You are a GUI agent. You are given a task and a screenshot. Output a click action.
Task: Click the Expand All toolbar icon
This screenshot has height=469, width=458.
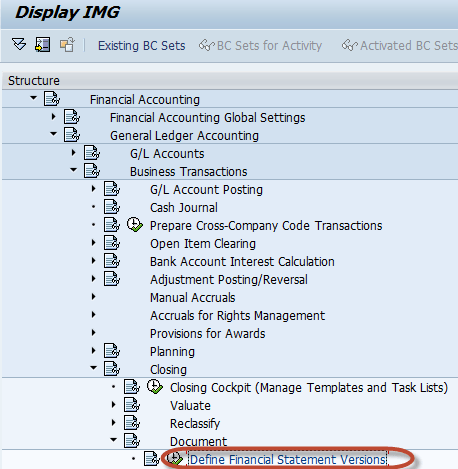(19, 44)
